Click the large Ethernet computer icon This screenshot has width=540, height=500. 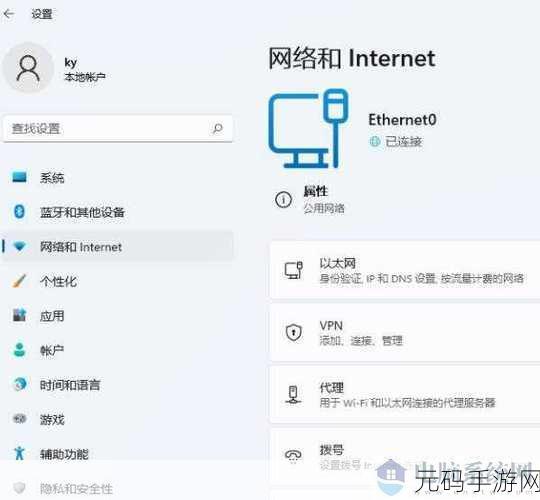pyautogui.click(x=309, y=129)
